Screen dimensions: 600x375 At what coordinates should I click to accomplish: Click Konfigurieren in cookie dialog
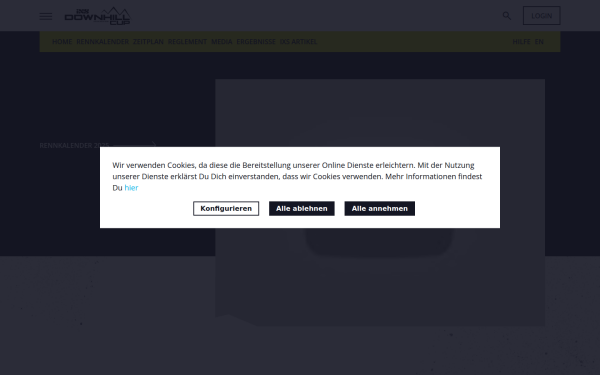click(226, 209)
